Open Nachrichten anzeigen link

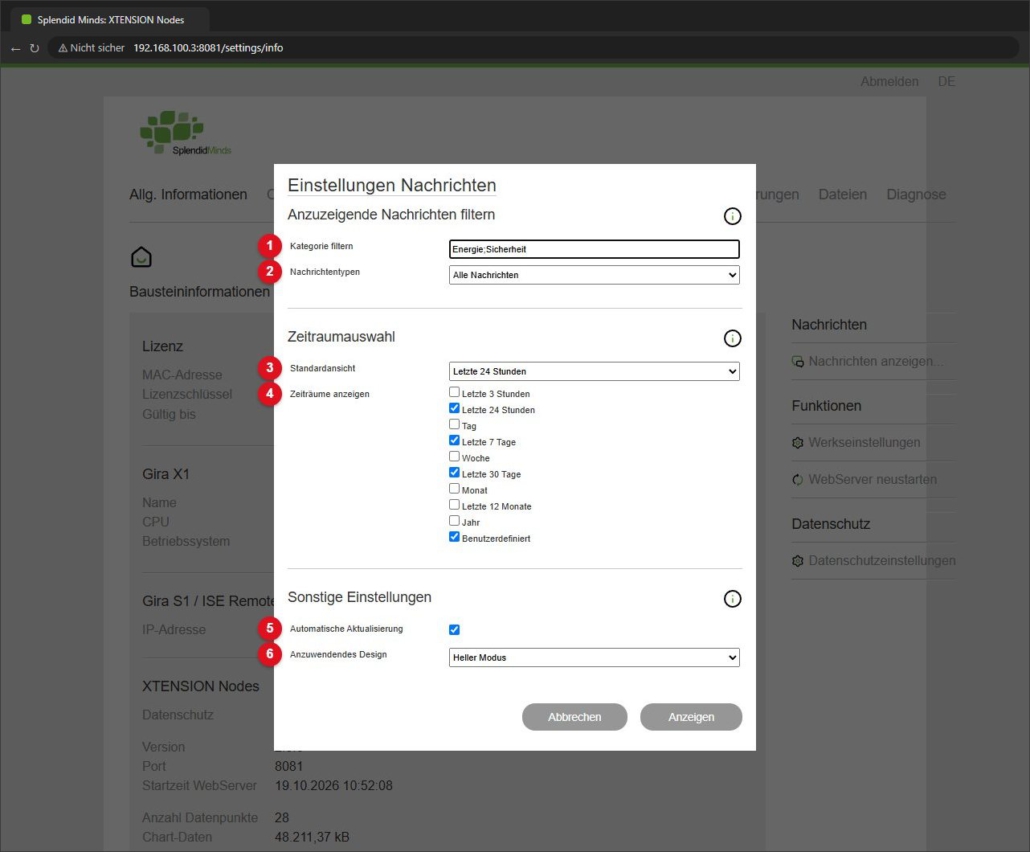click(x=876, y=361)
